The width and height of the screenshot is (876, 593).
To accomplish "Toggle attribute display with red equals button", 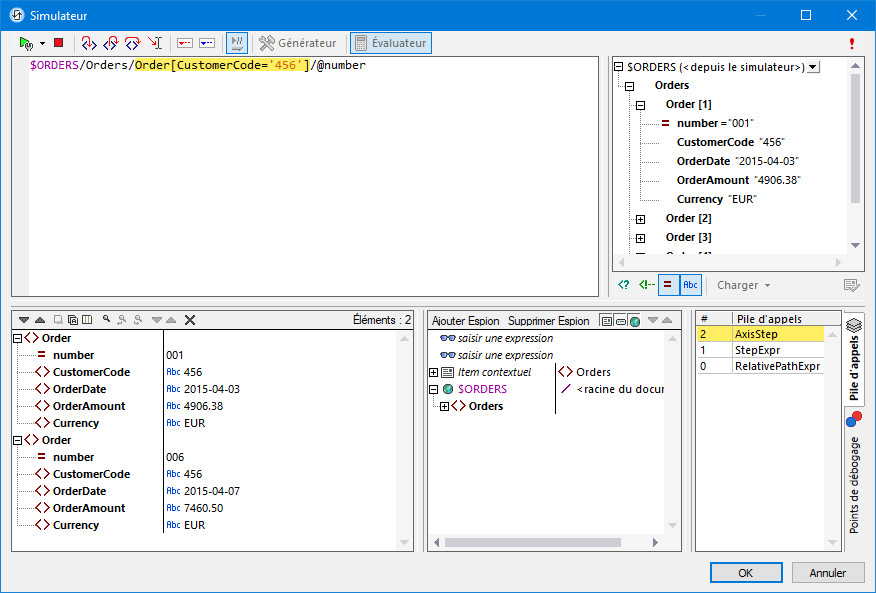I will (x=668, y=285).
